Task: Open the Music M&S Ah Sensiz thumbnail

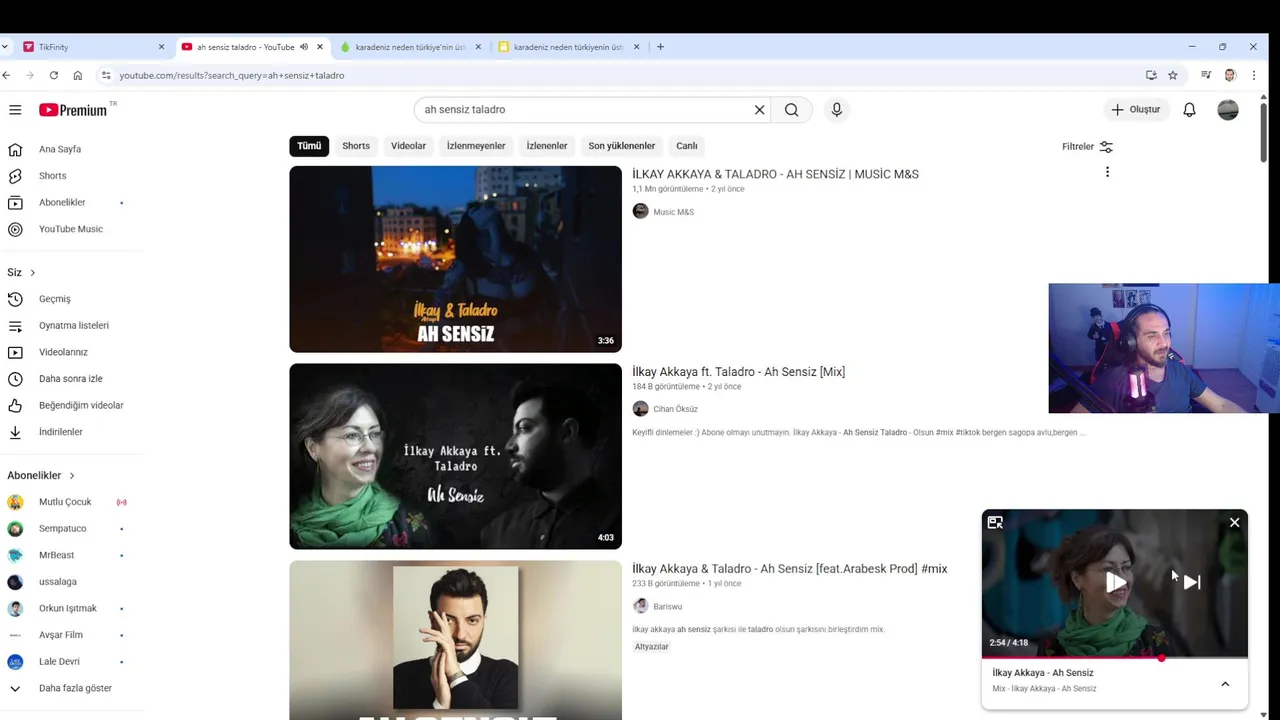Action: (x=455, y=259)
